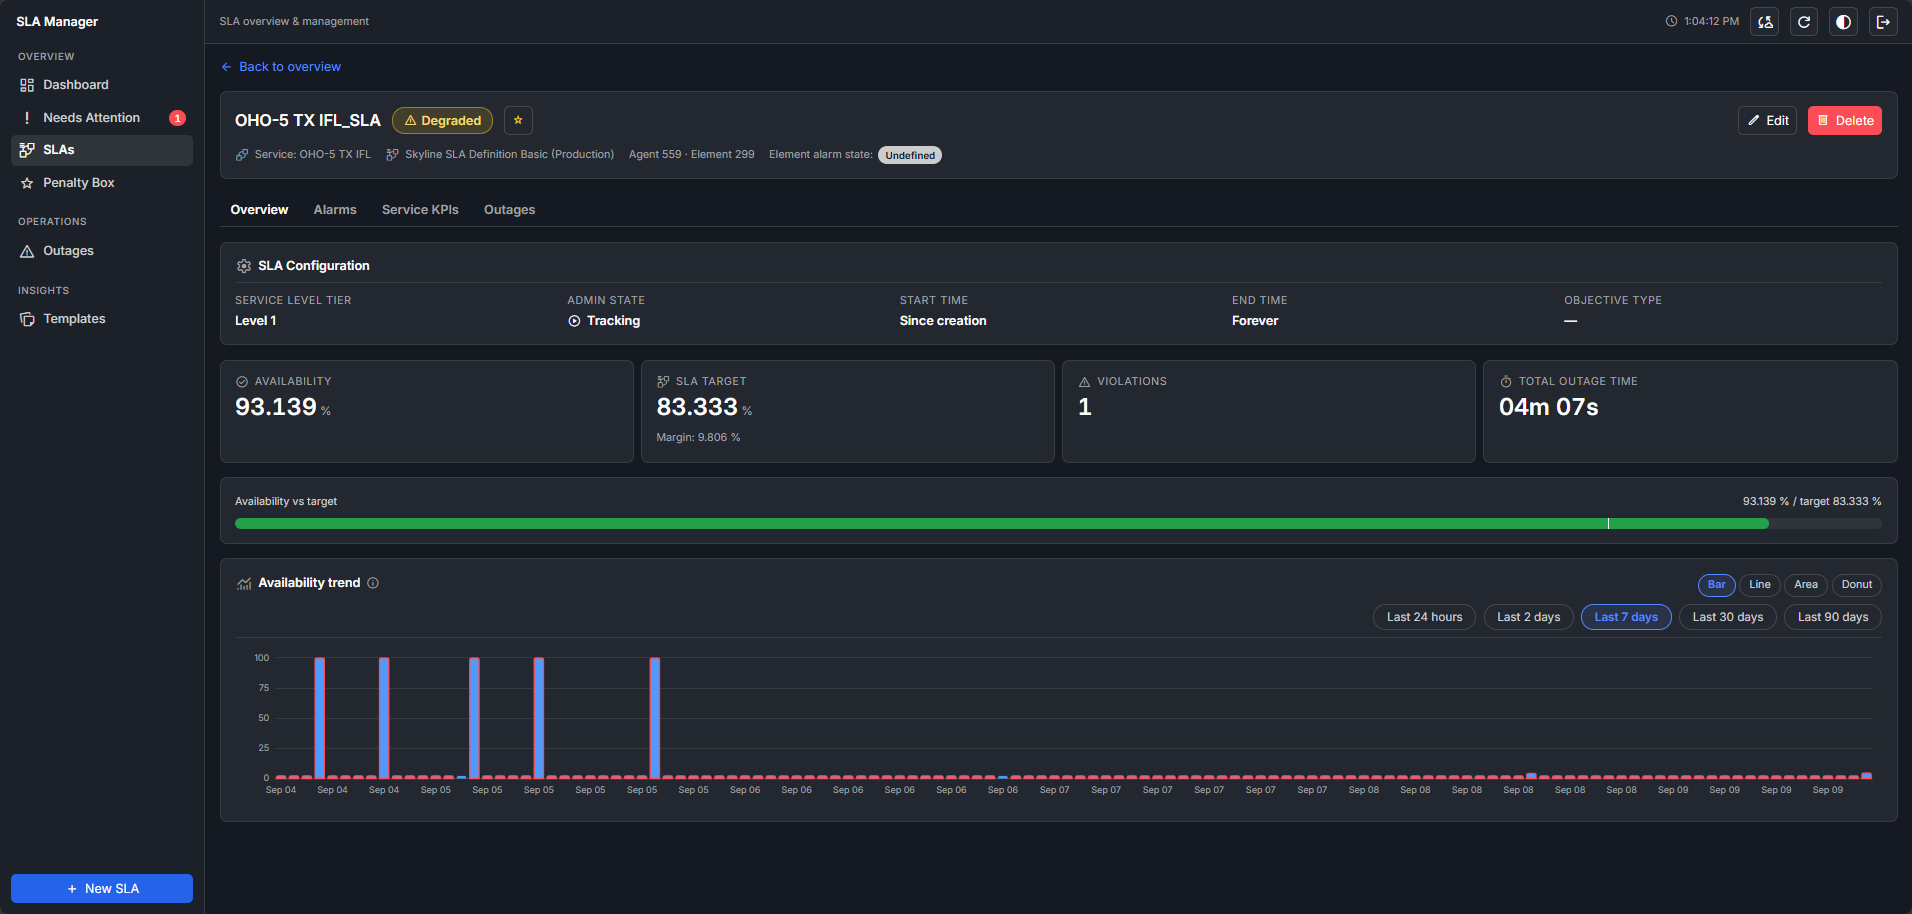Go back to overview link

pos(281,67)
